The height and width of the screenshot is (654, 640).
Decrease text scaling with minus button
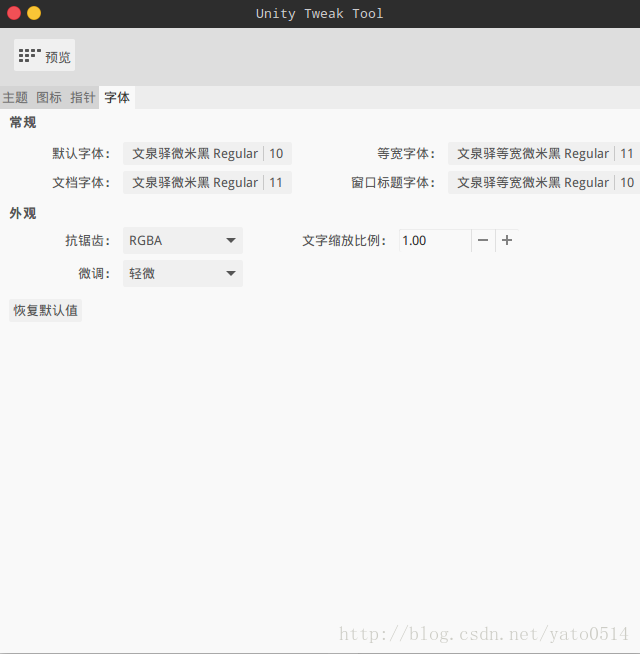coord(483,241)
